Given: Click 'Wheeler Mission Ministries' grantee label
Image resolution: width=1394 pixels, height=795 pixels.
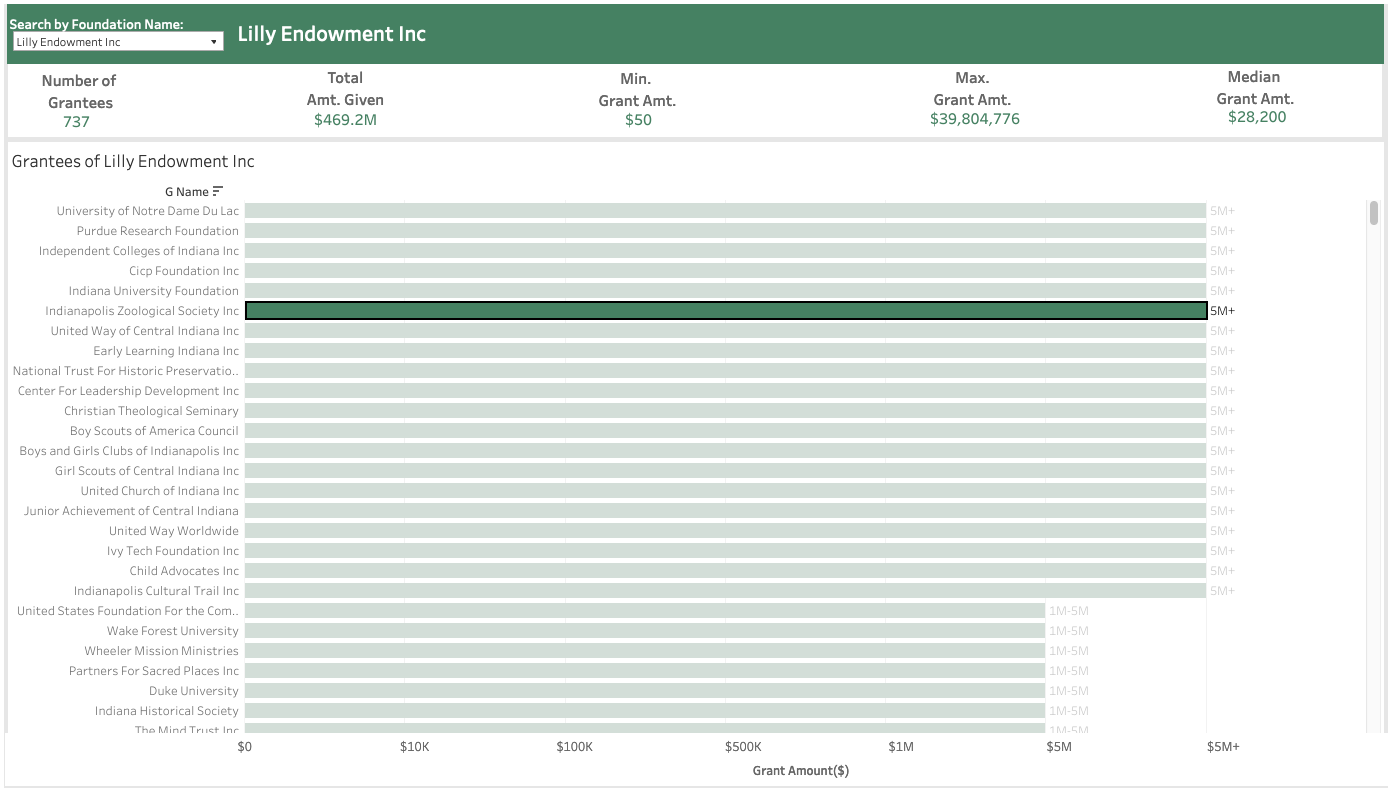Looking at the screenshot, I should click(x=162, y=651).
